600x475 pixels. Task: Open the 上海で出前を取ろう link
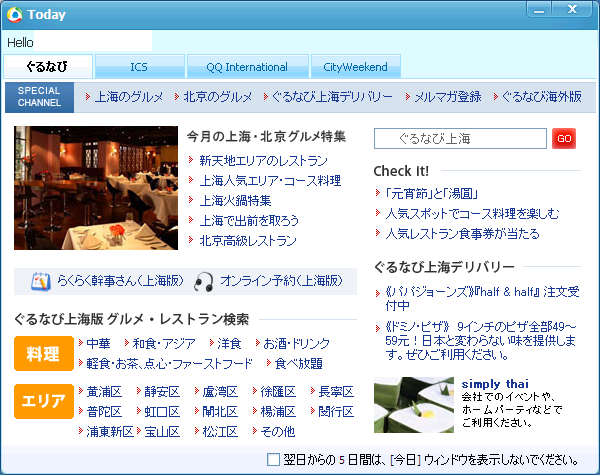coord(249,220)
